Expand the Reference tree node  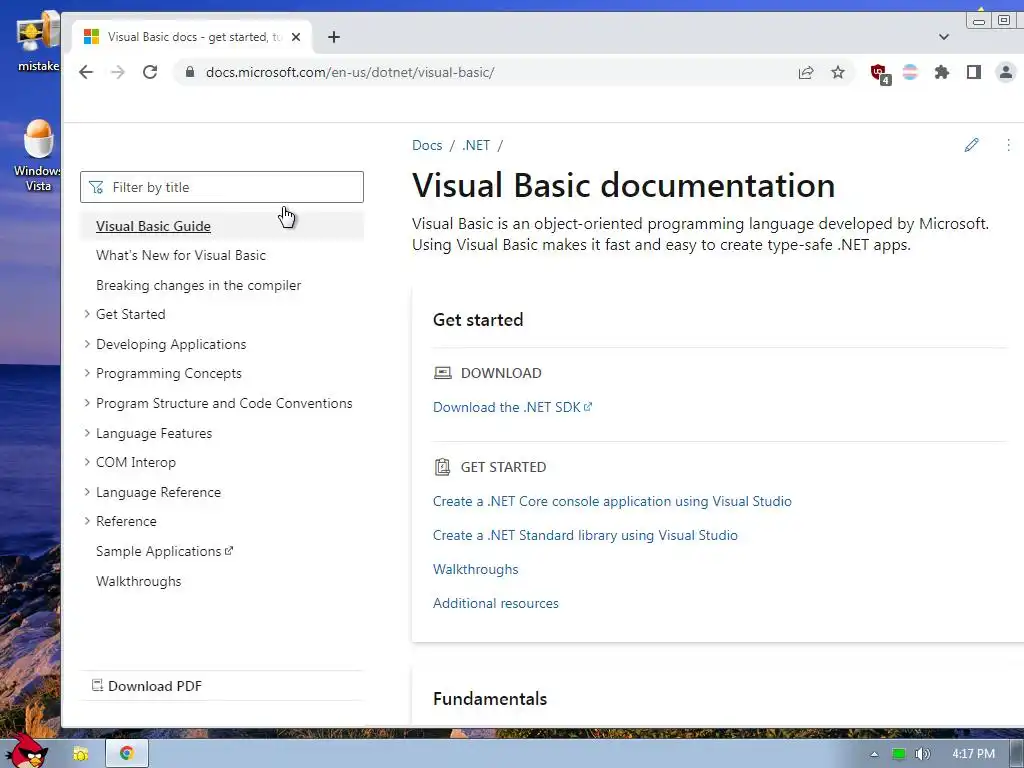pos(87,521)
